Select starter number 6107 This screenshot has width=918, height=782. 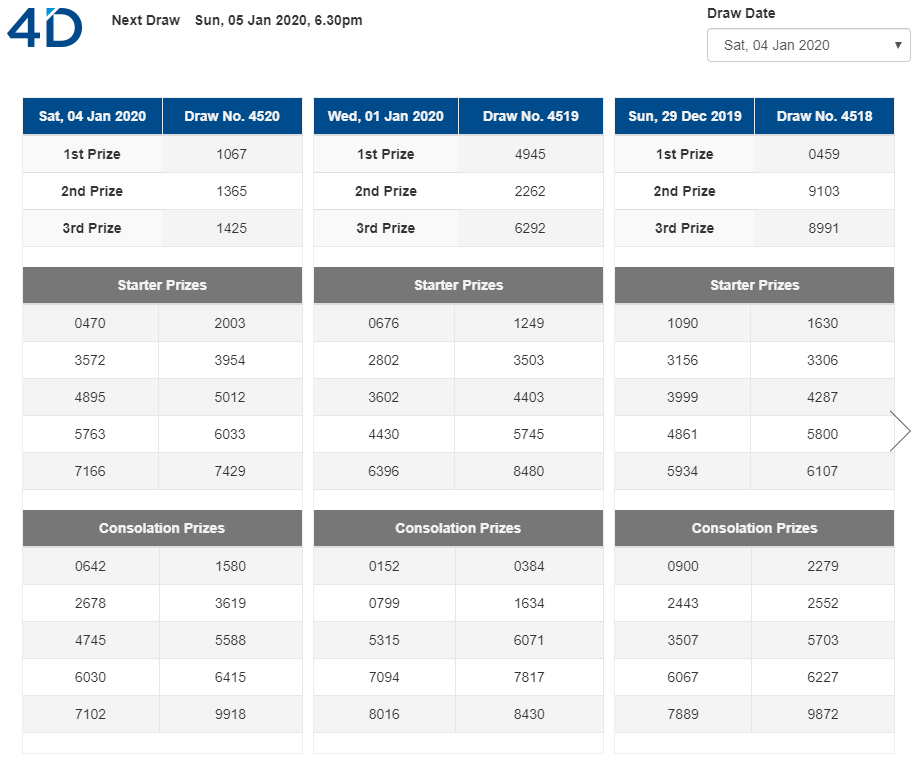click(823, 471)
